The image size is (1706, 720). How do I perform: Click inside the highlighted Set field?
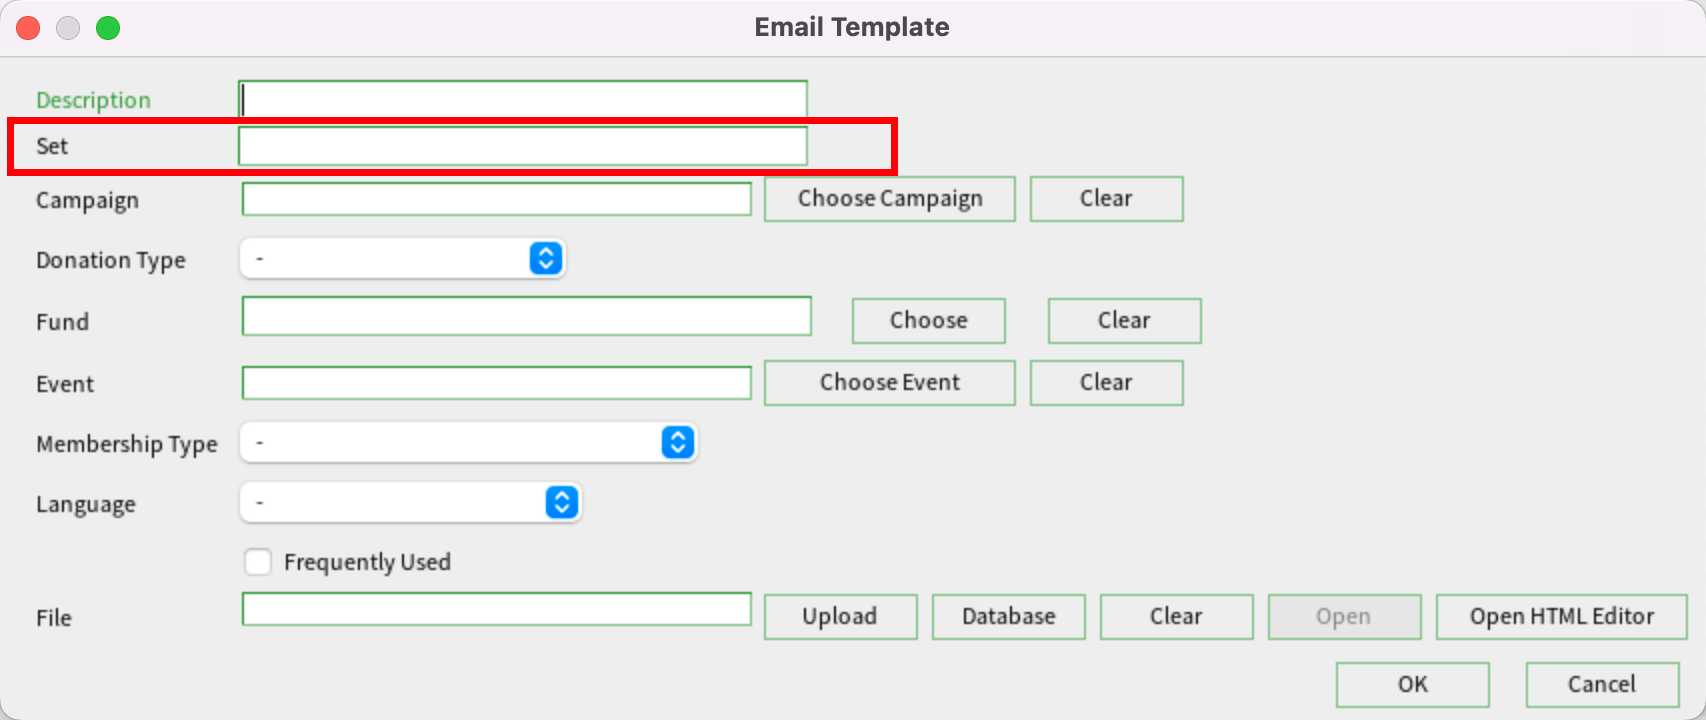pyautogui.click(x=521, y=145)
